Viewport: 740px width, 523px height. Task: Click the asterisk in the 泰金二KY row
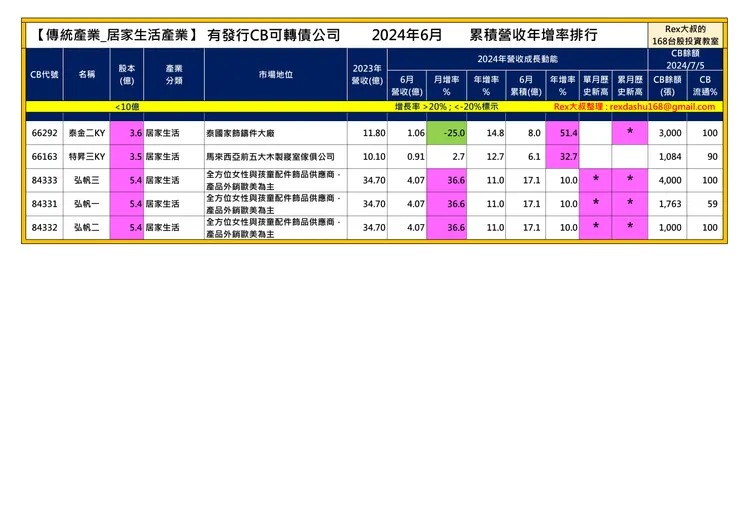(x=630, y=132)
